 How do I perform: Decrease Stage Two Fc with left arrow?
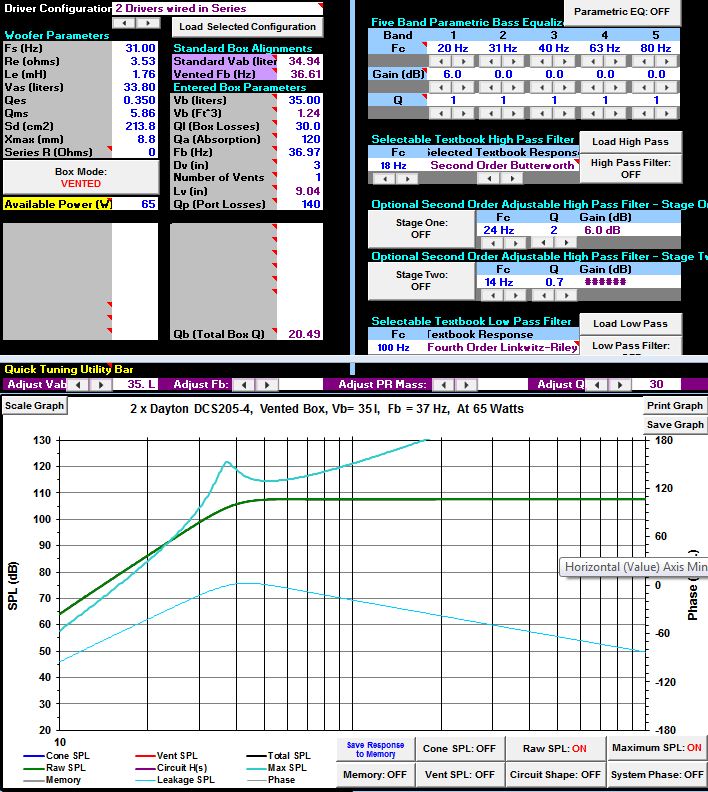tap(492, 295)
